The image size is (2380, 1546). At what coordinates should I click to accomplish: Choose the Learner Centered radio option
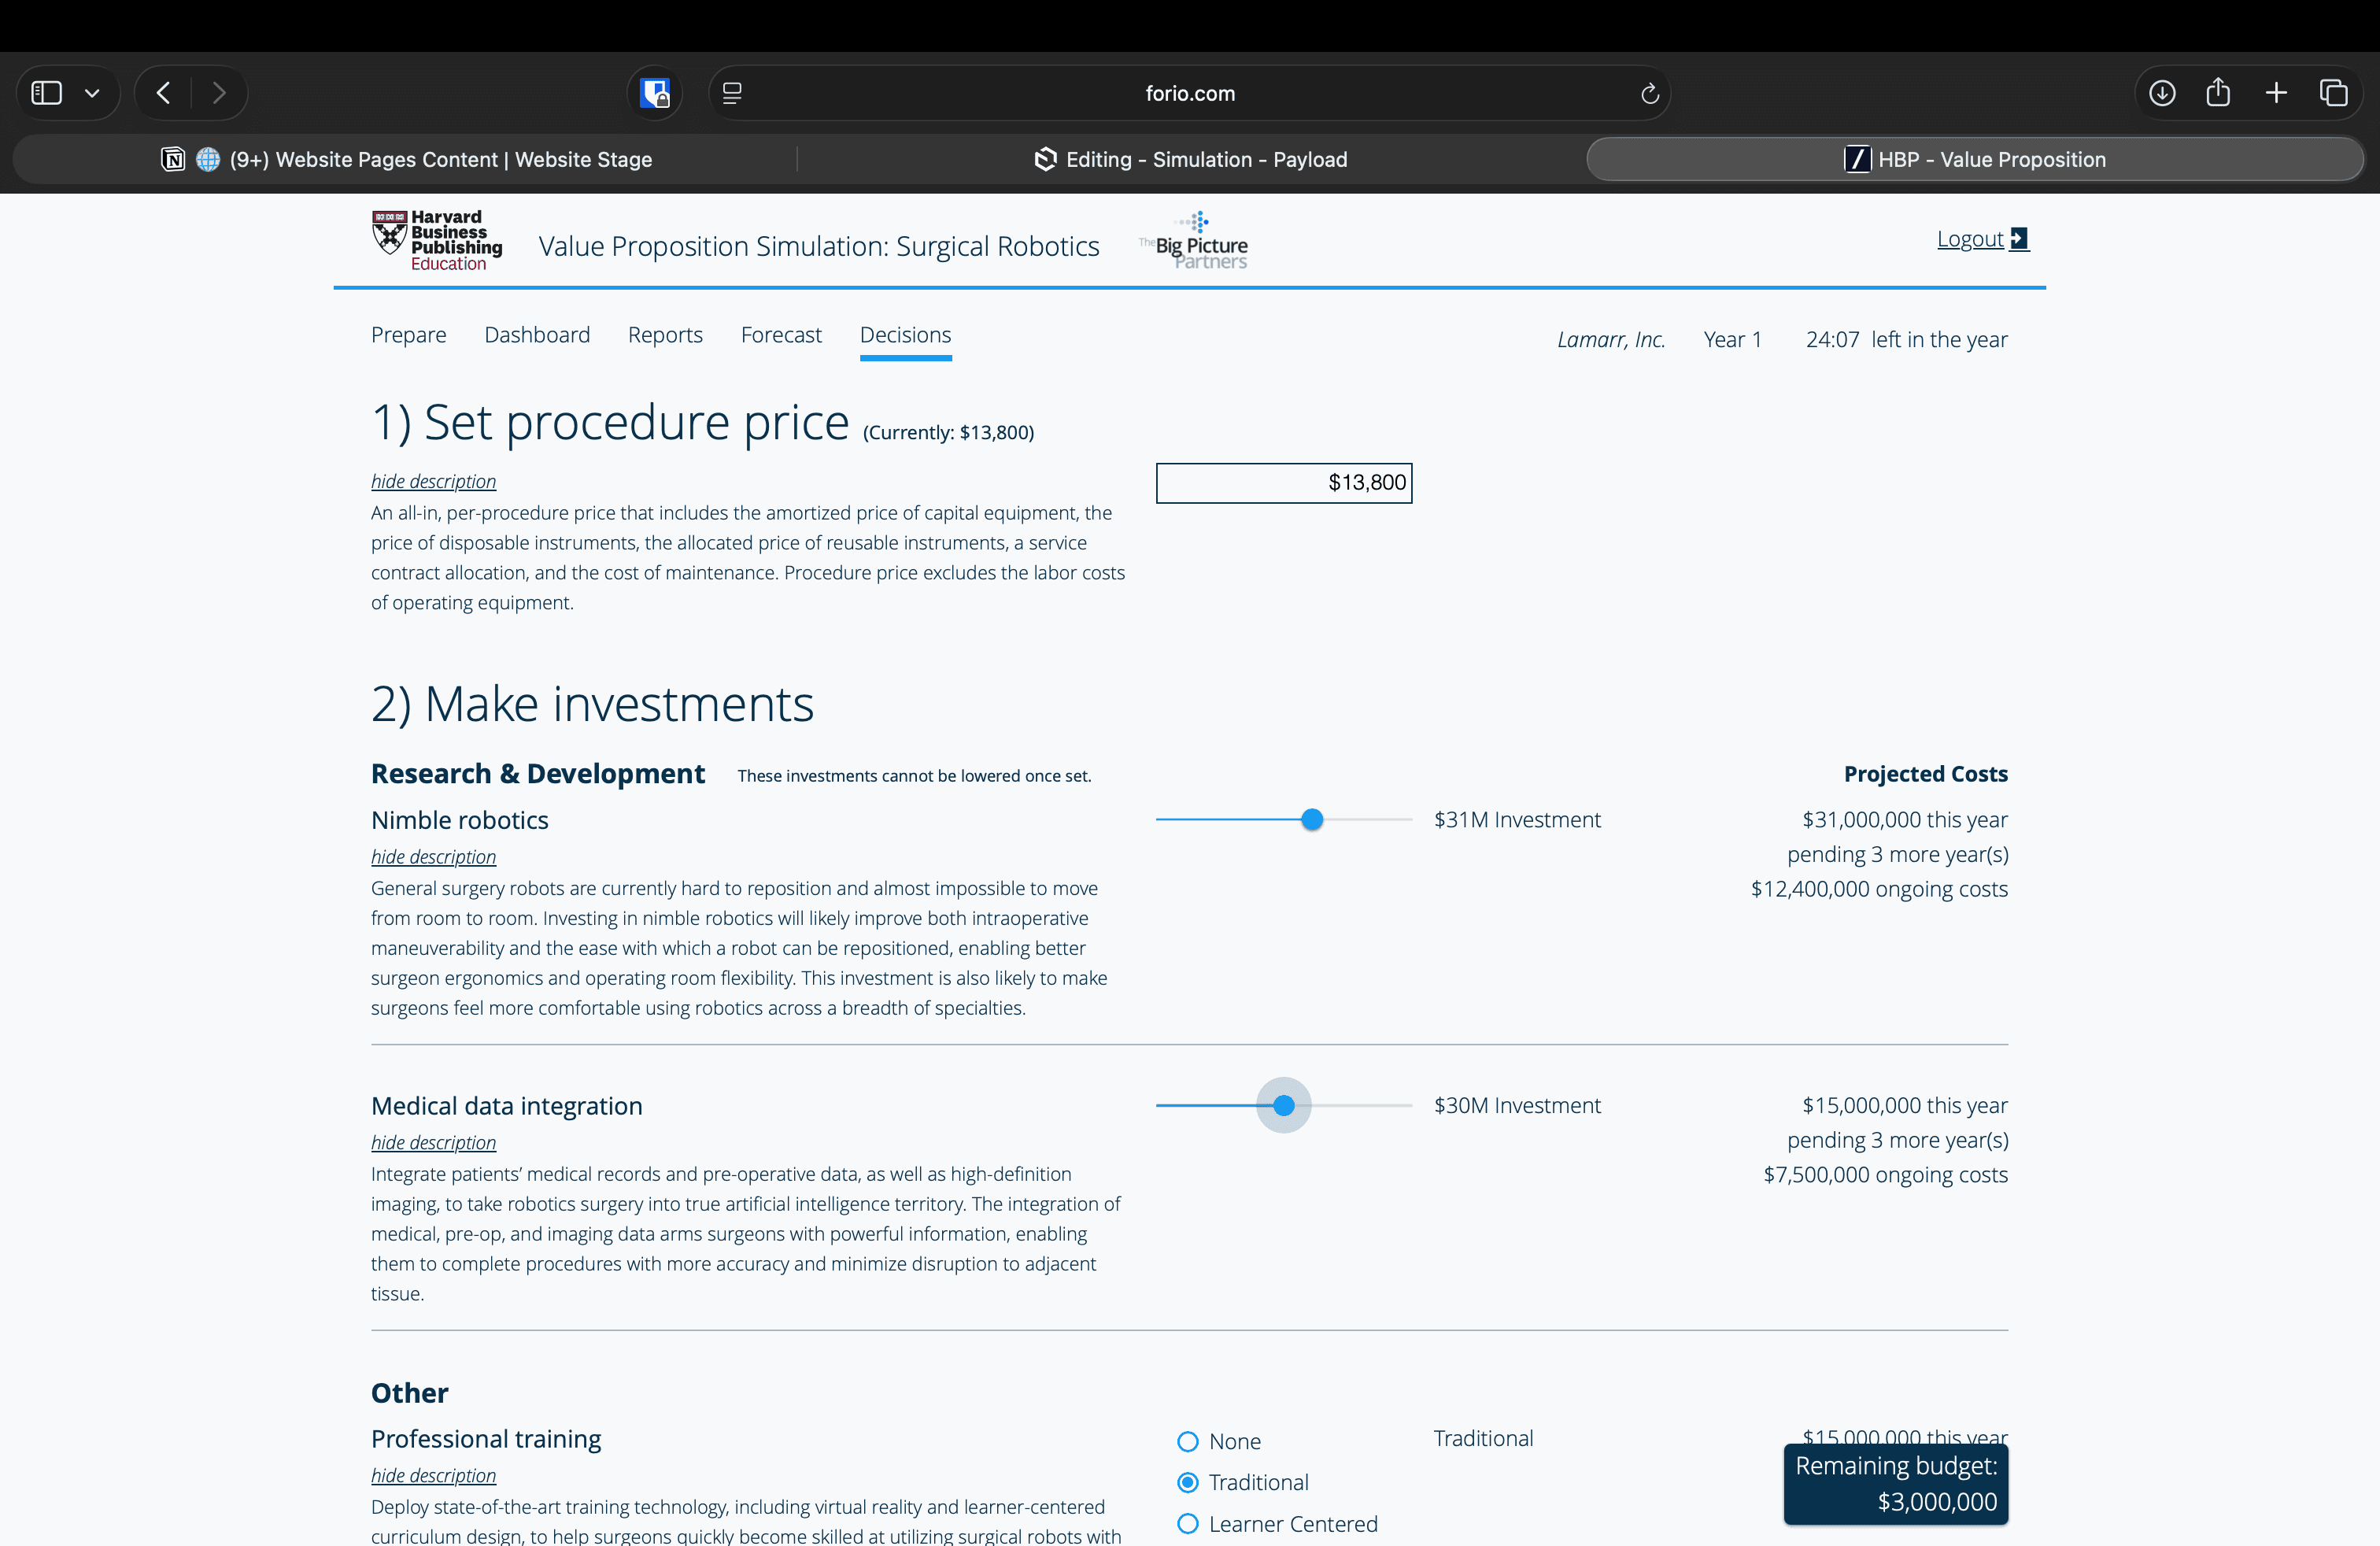1187,1523
